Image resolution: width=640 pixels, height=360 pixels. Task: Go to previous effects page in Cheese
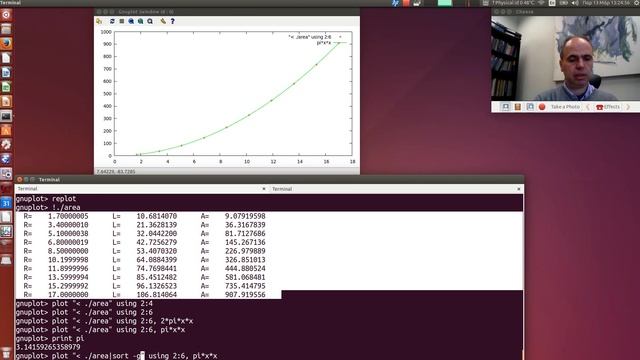(588, 107)
